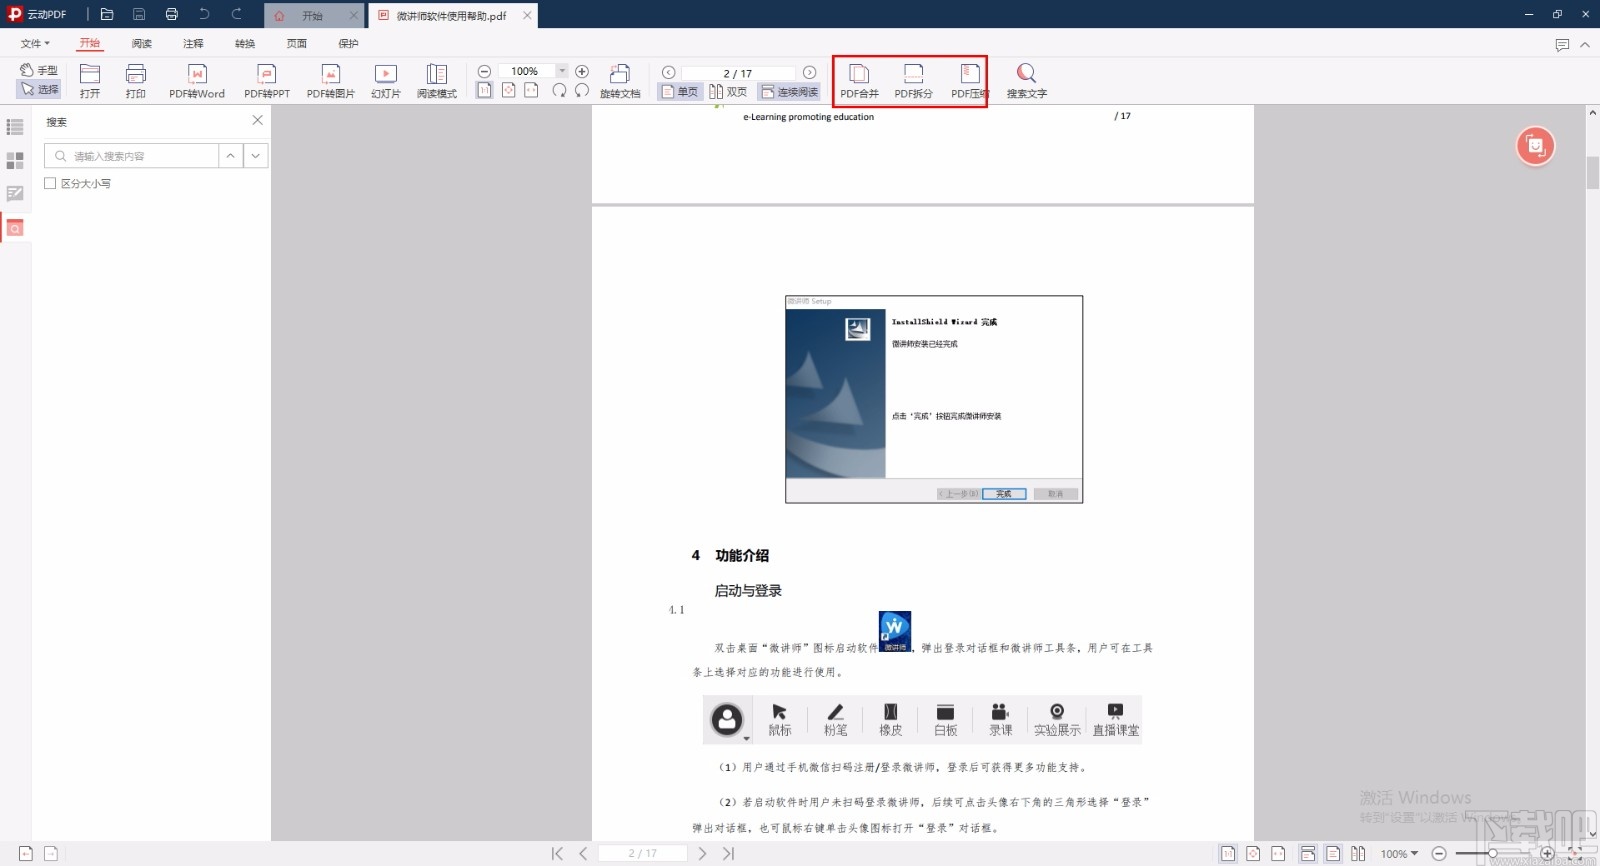Click the fit width icon in ribbon

click(x=531, y=90)
